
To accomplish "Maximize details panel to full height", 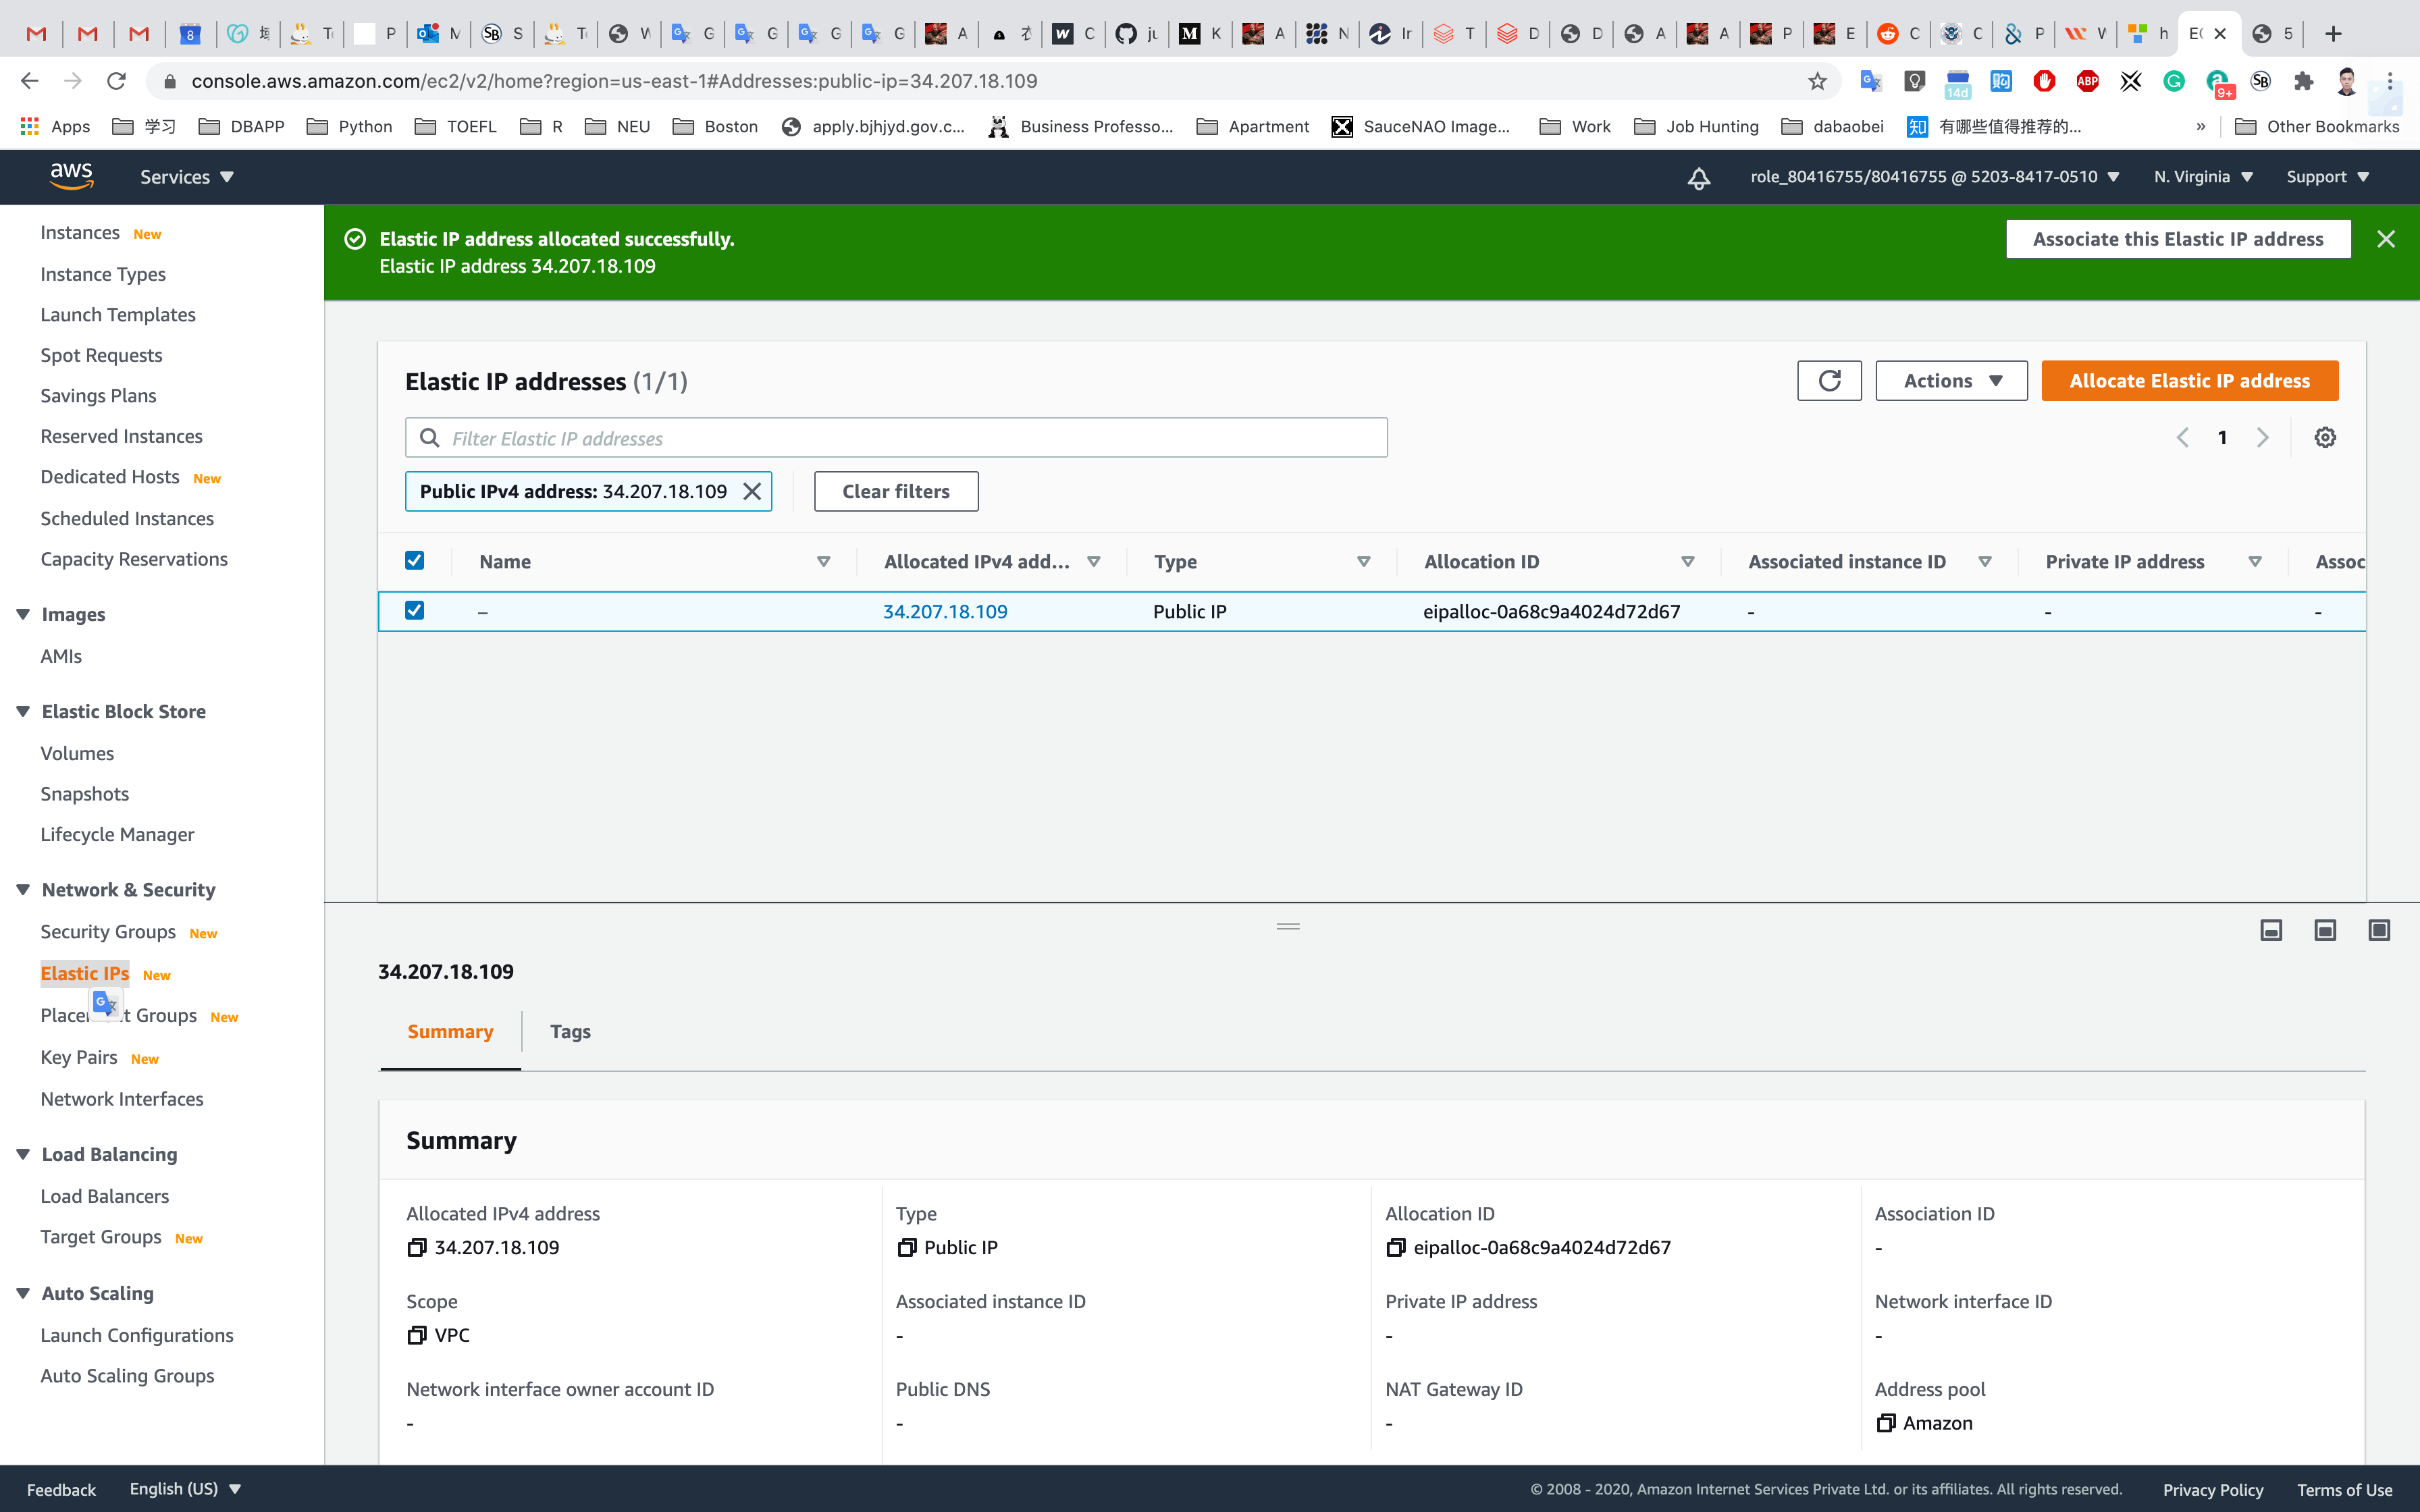I will [2378, 931].
